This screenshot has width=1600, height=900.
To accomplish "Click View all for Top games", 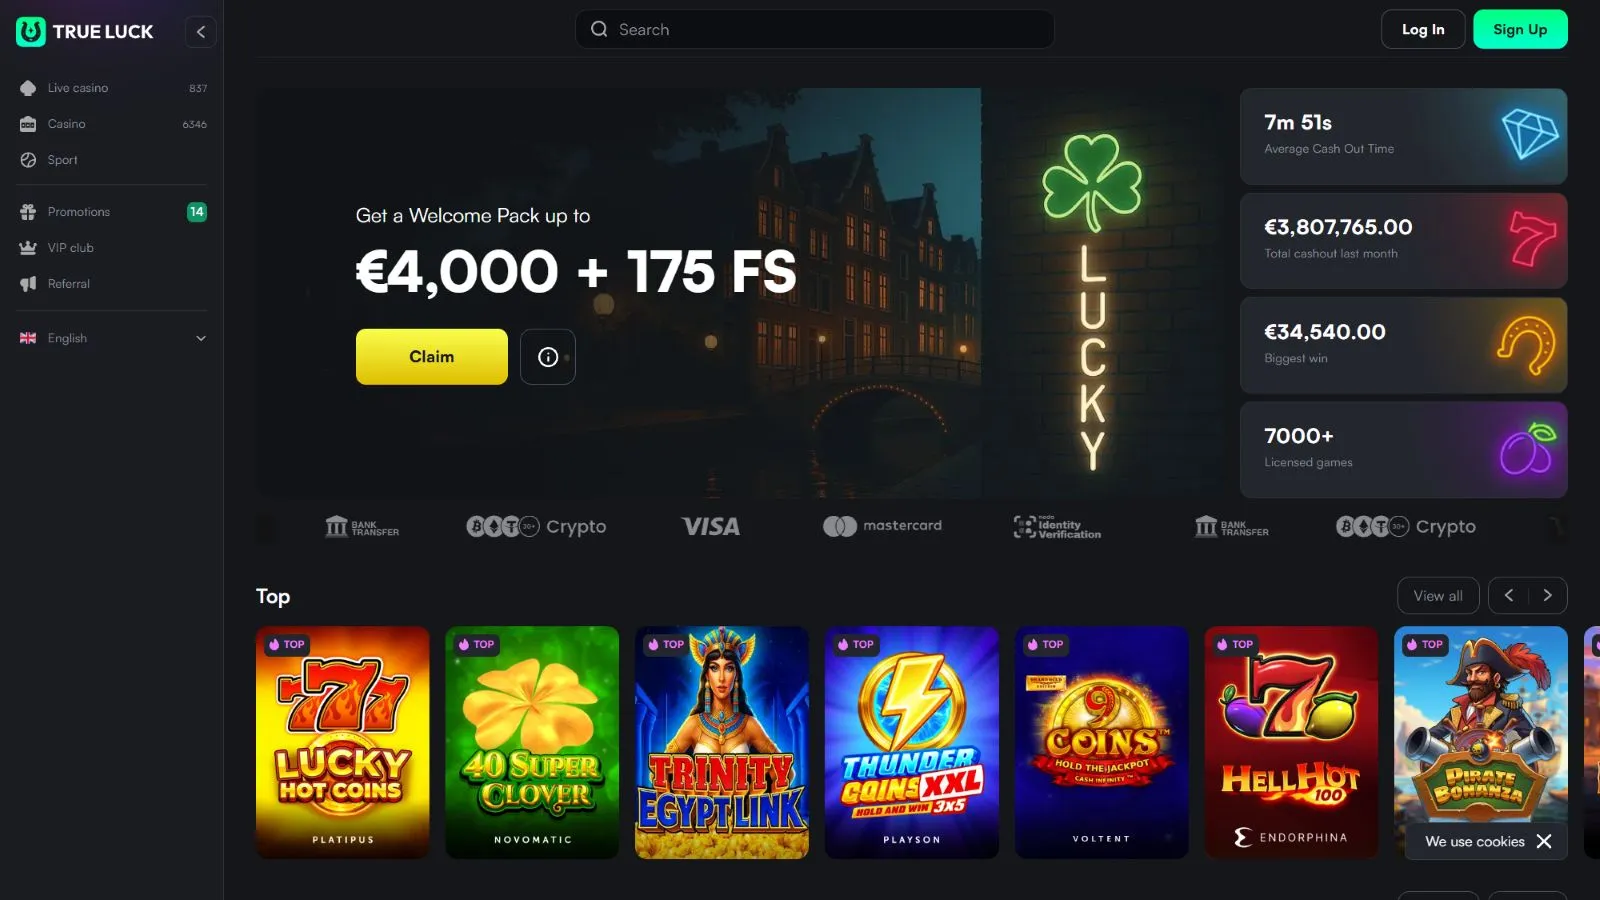I will point(1438,596).
